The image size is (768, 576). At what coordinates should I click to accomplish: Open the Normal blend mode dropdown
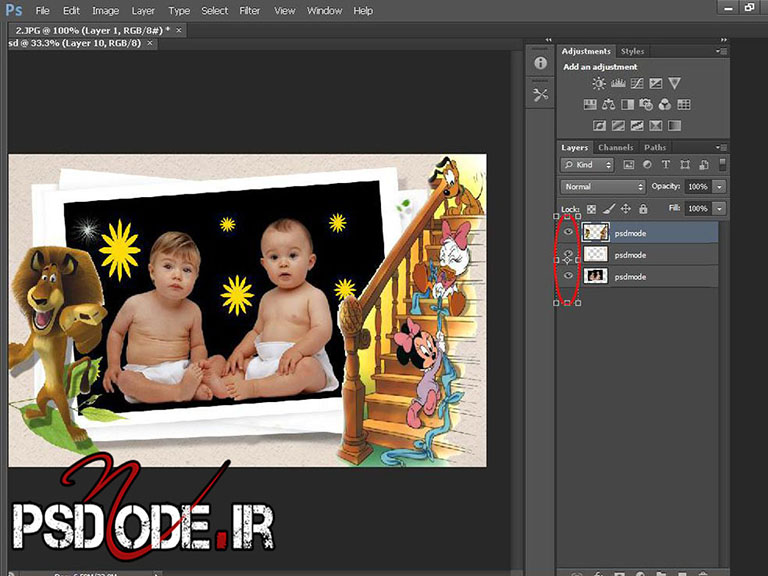[603, 187]
